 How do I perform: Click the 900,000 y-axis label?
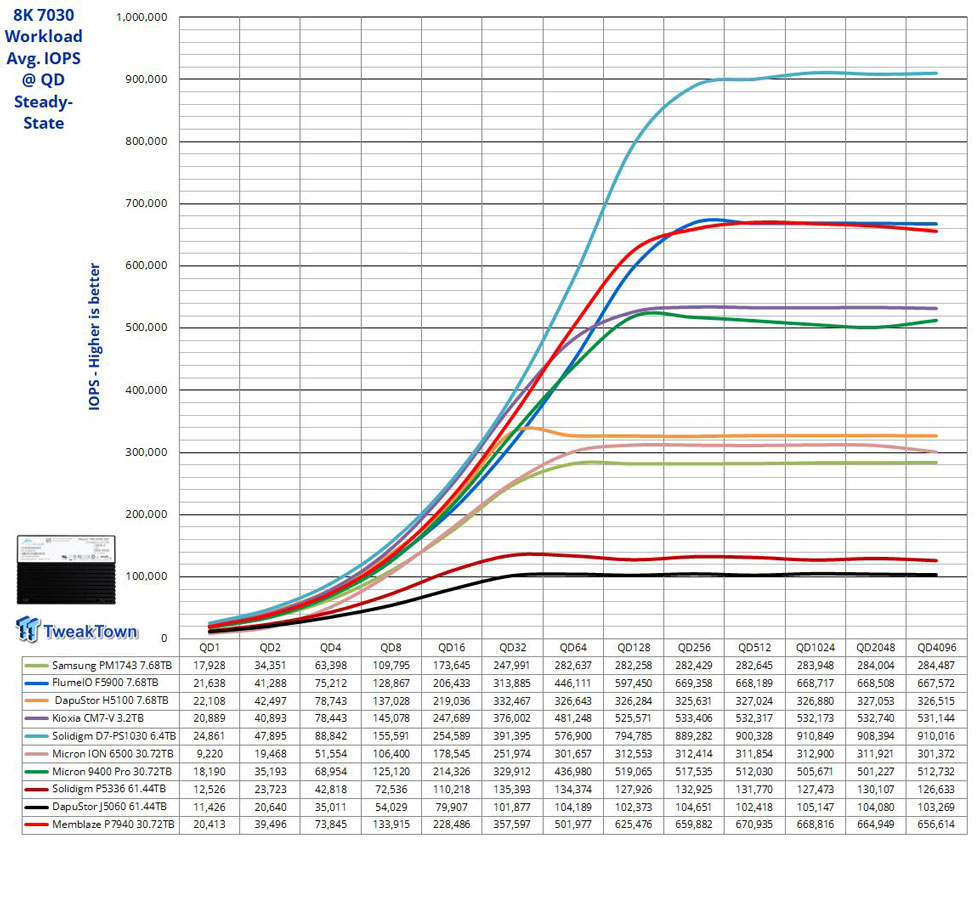tap(146, 79)
